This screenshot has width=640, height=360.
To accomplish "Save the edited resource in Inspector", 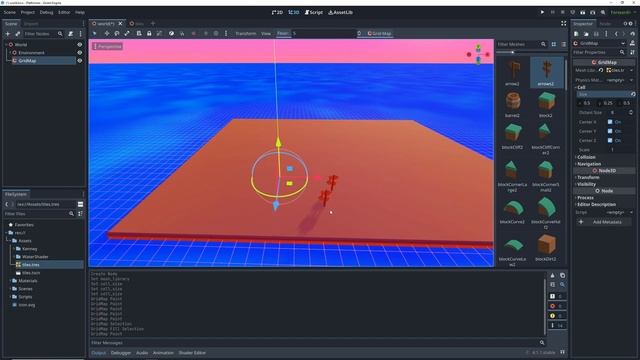I will point(596,33).
